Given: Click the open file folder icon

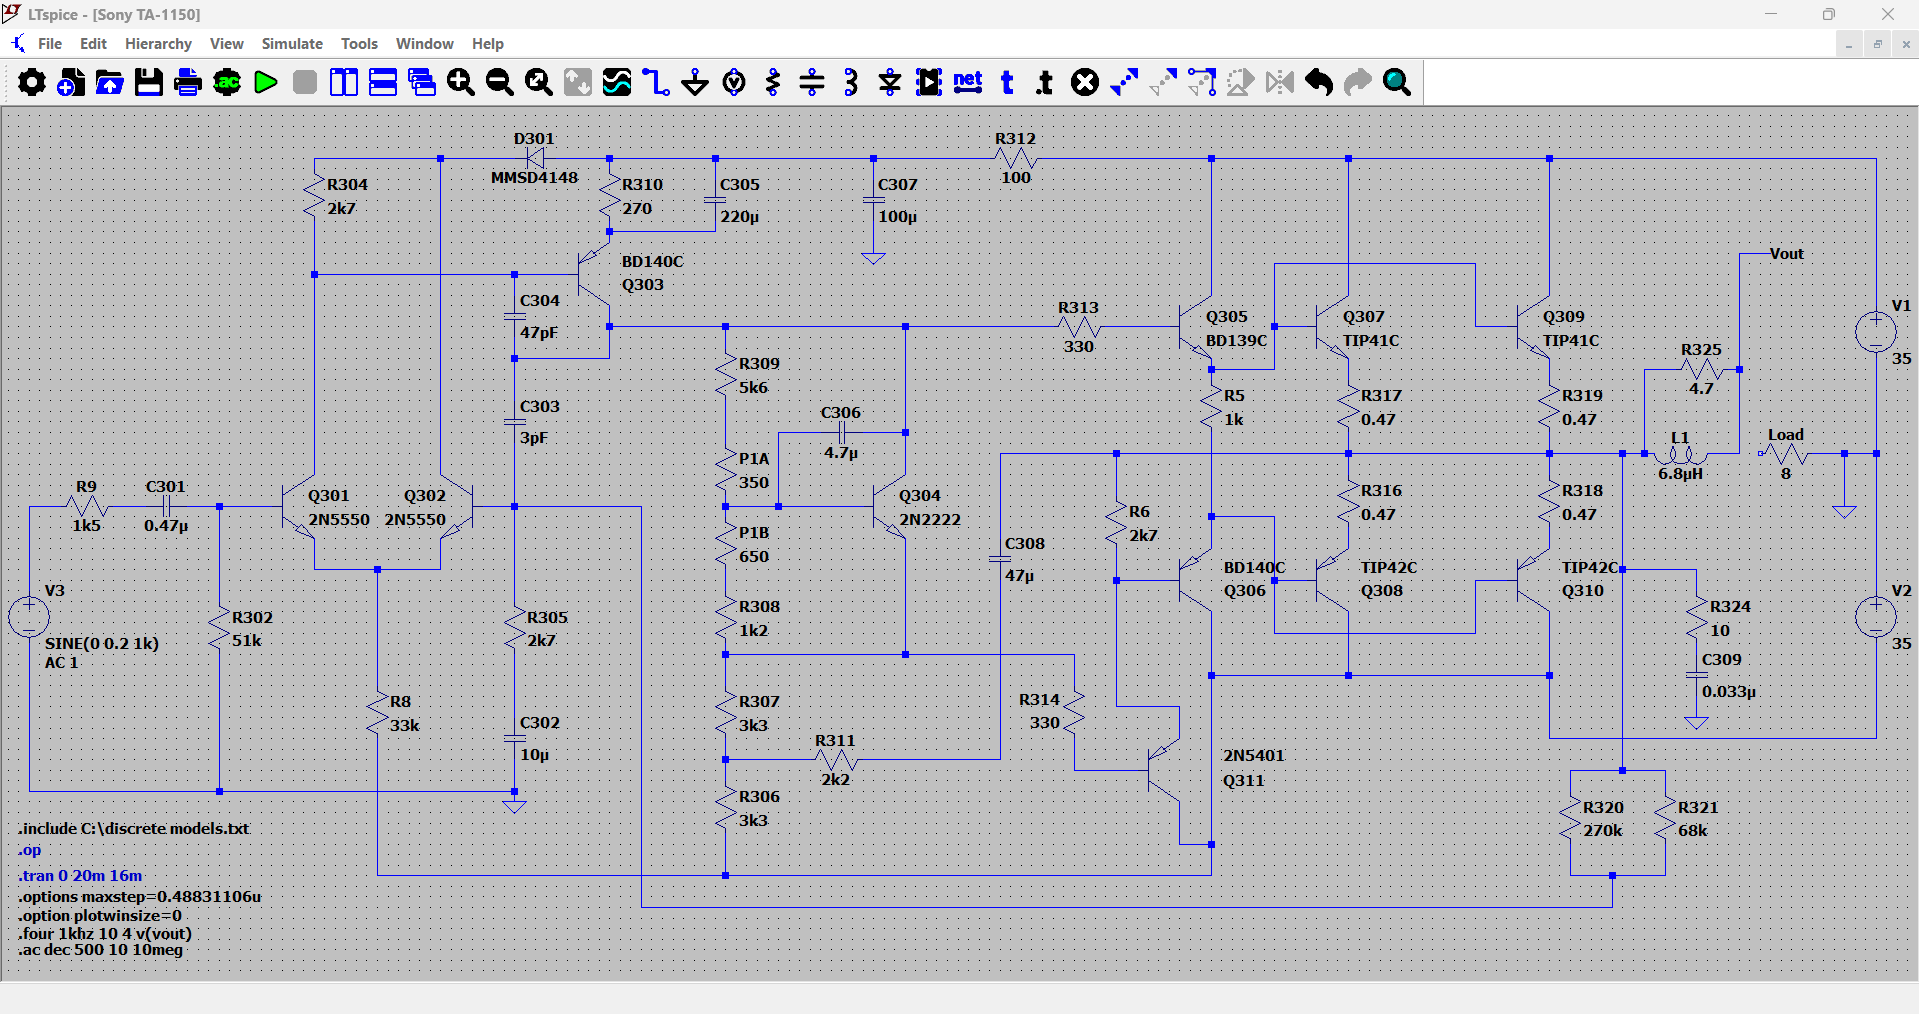Looking at the screenshot, I should (x=110, y=82).
